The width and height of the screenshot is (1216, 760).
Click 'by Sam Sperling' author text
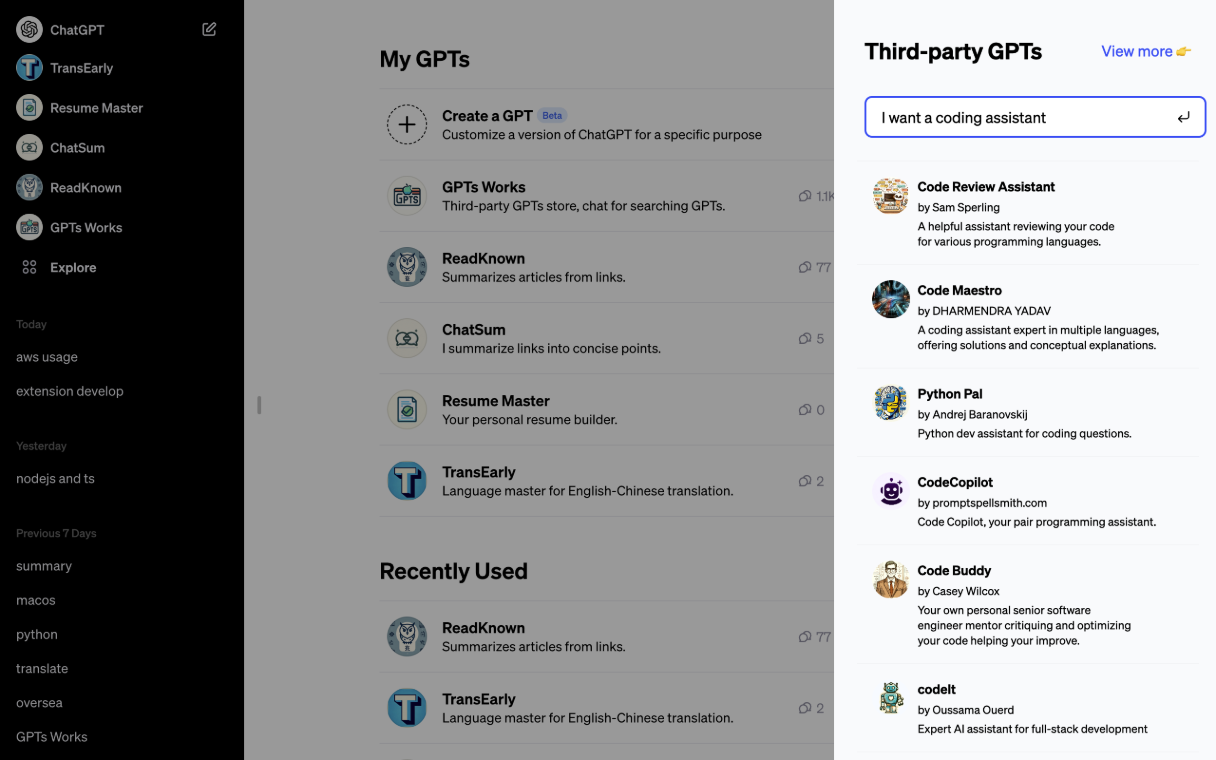click(x=958, y=208)
